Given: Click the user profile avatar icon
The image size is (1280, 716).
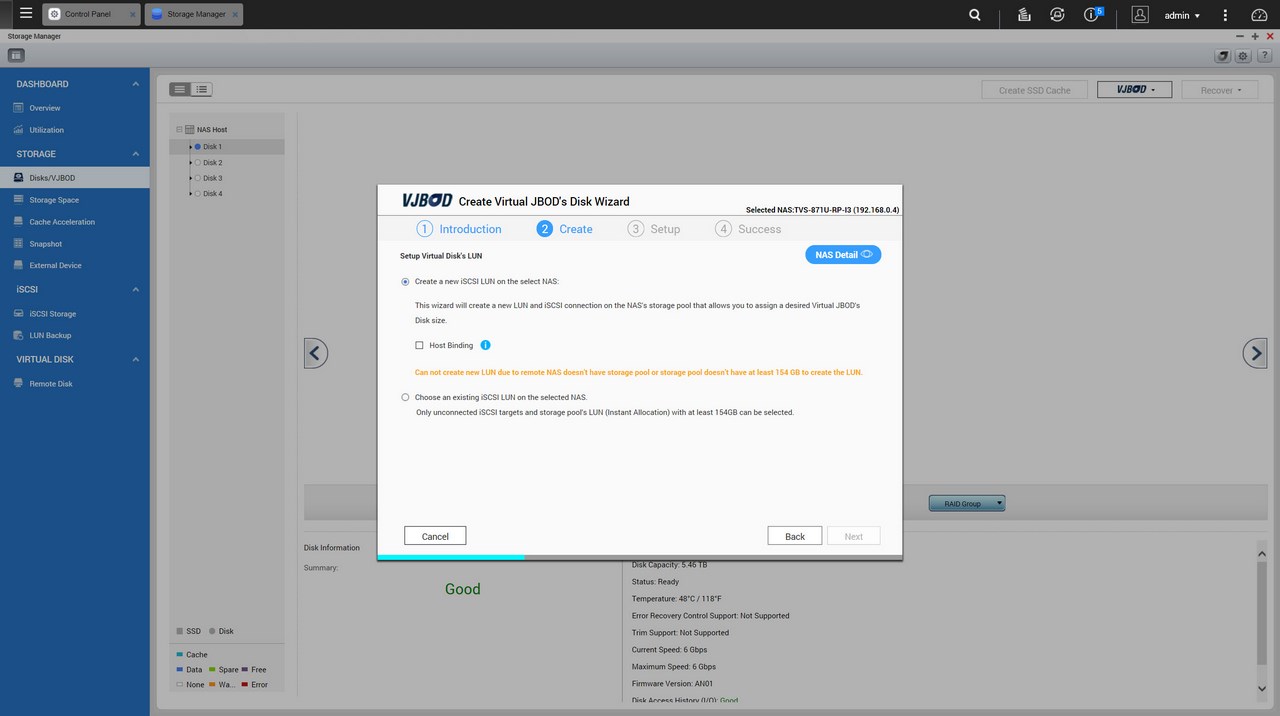Looking at the screenshot, I should pos(1140,15).
